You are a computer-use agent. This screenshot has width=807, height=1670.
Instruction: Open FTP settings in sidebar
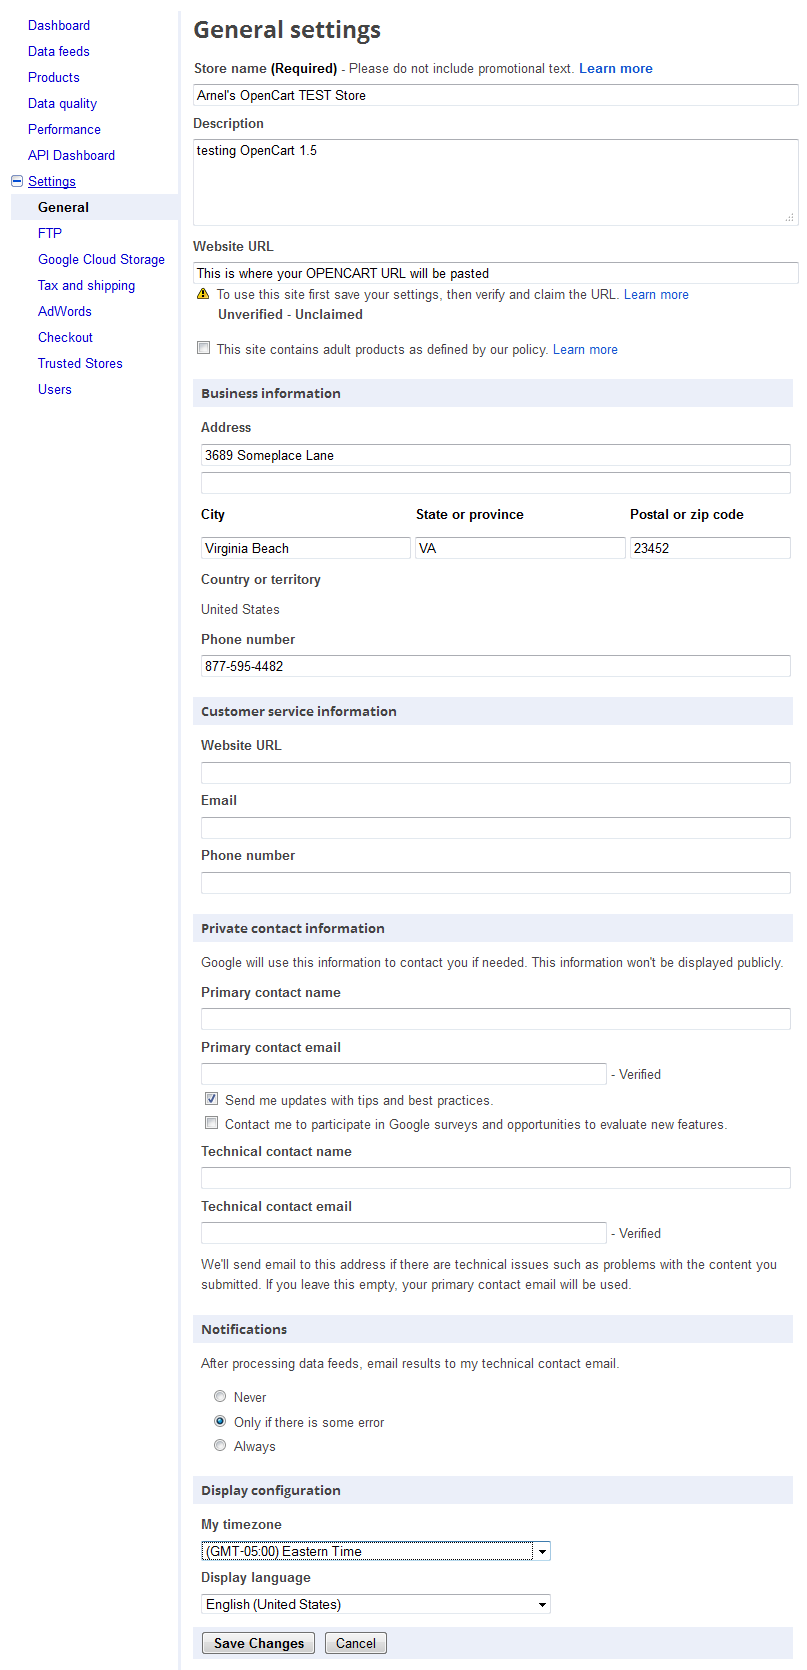coord(50,233)
